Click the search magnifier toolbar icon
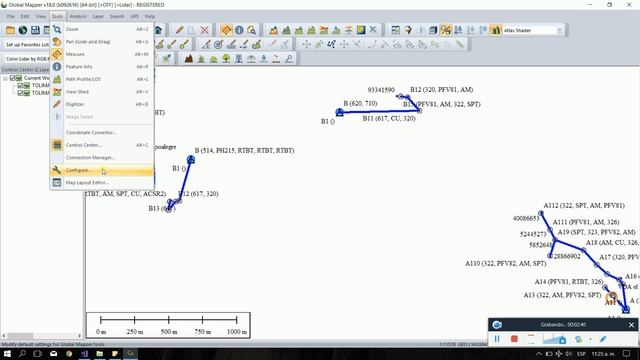The image size is (640, 360). pyautogui.click(x=251, y=30)
